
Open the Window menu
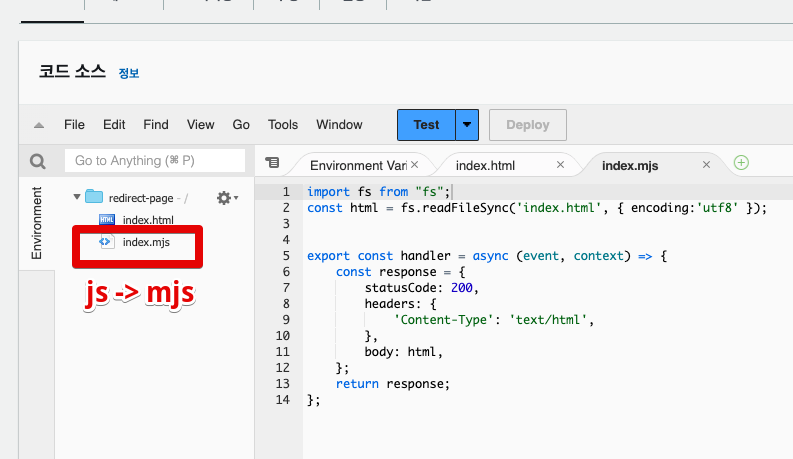(x=339, y=125)
